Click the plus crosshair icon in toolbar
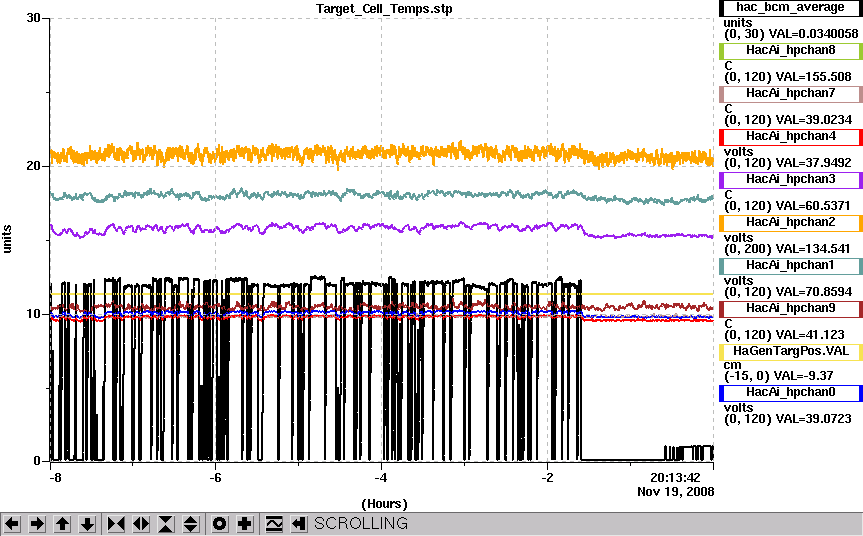This screenshot has height=536, width=863. [x=244, y=523]
